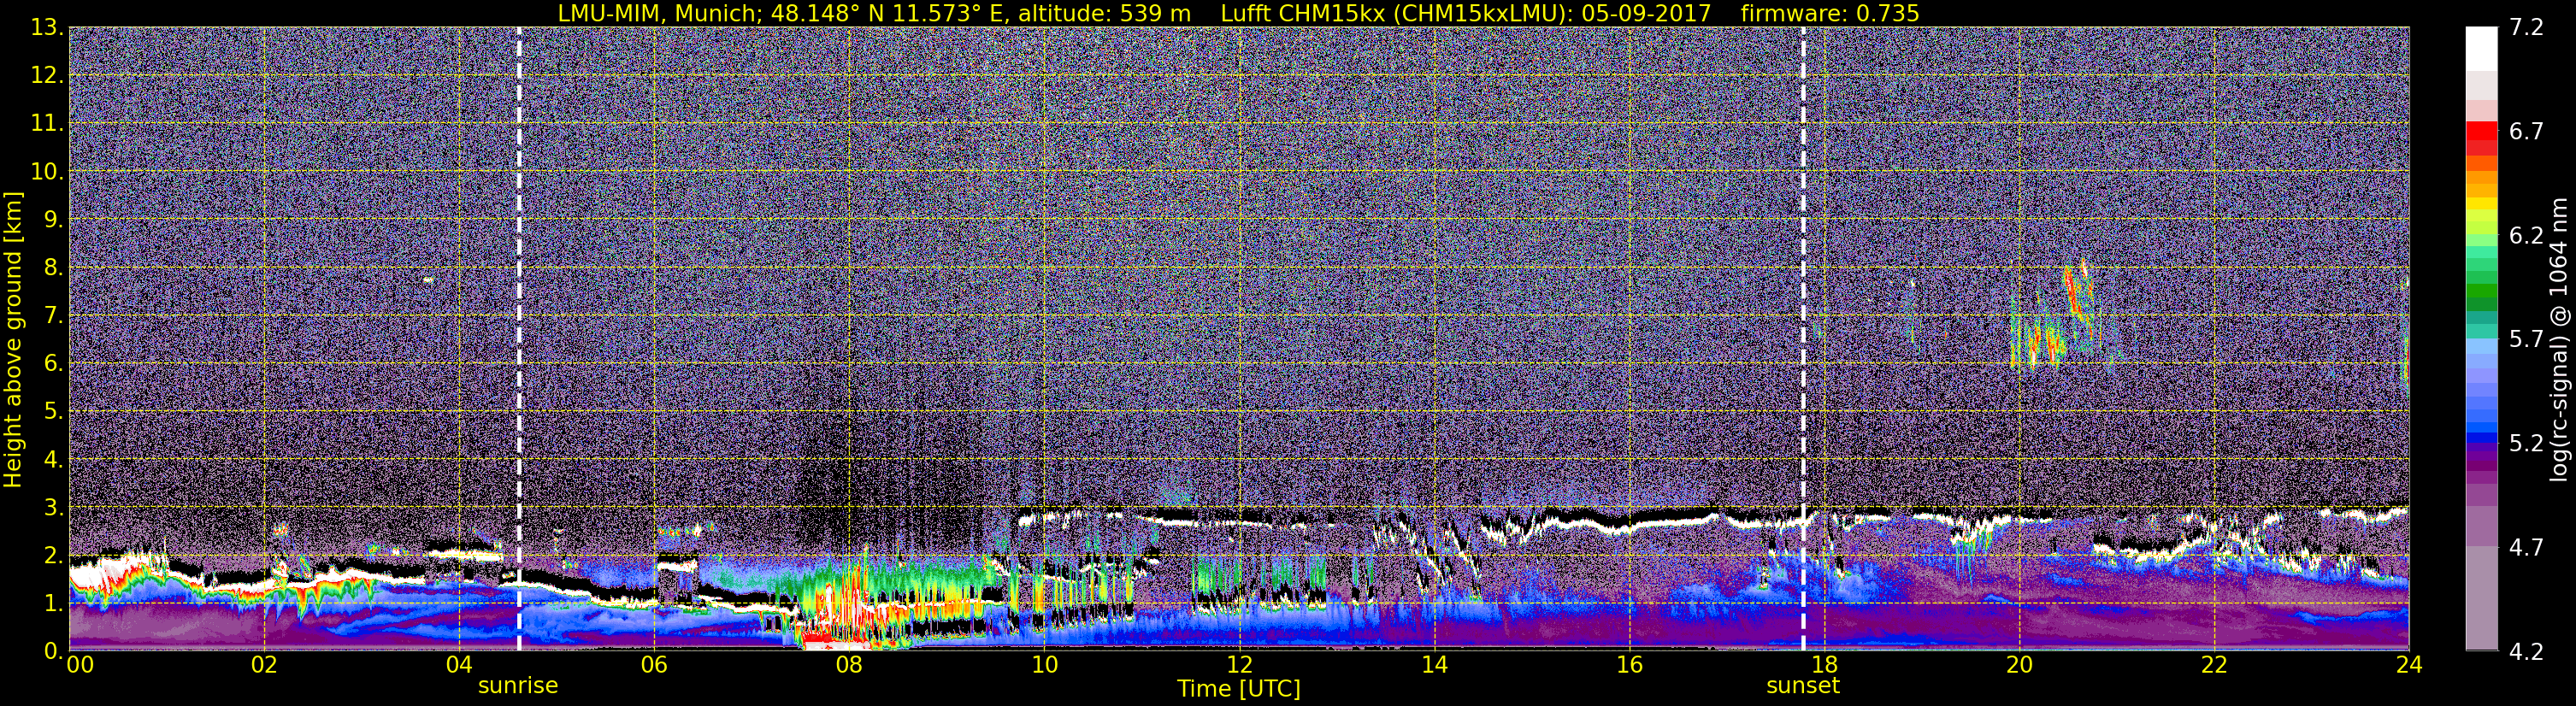Click the time axis tick label 02
The image size is (2576, 706).
(264, 665)
